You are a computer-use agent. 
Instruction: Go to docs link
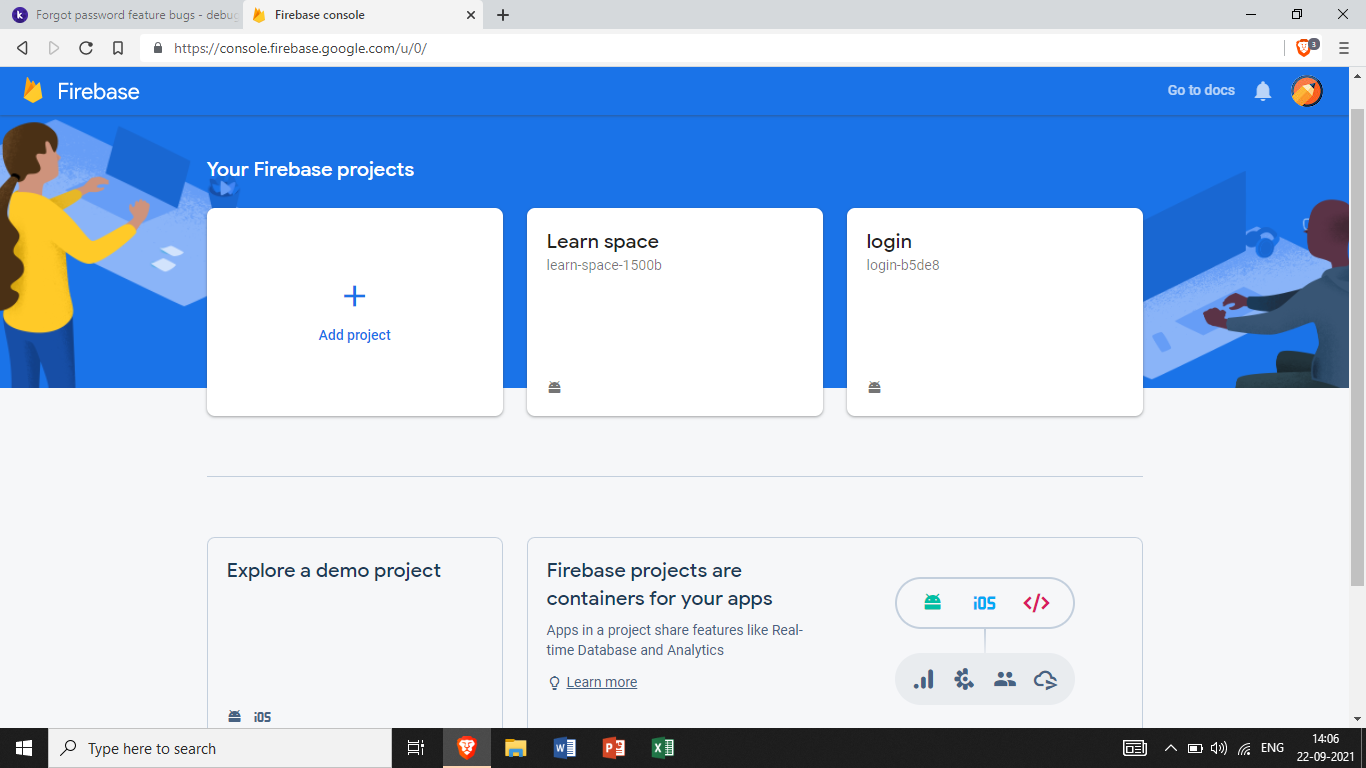coord(1200,90)
